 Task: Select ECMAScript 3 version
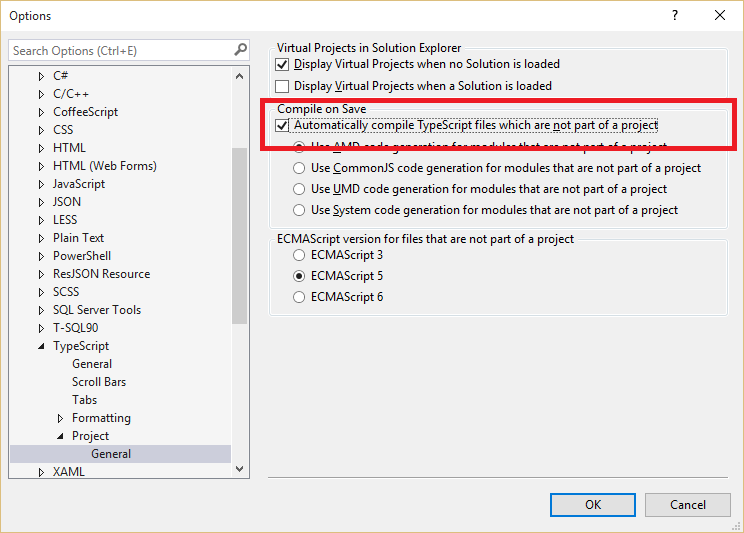[299, 255]
